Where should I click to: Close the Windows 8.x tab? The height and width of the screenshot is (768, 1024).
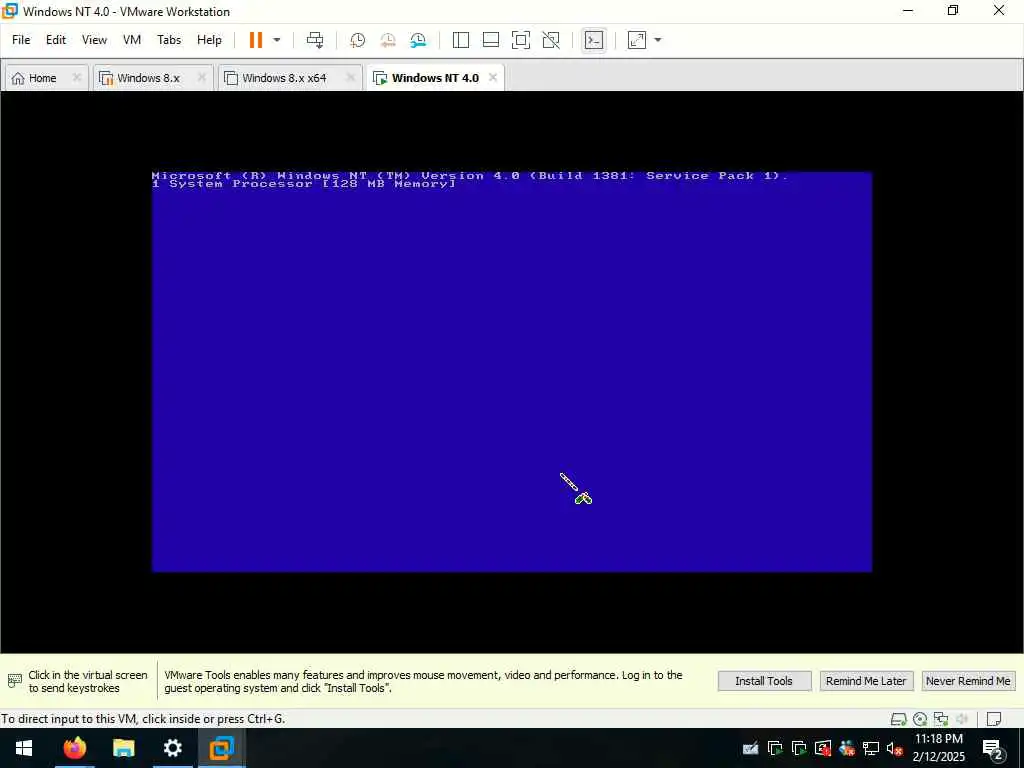click(x=202, y=78)
